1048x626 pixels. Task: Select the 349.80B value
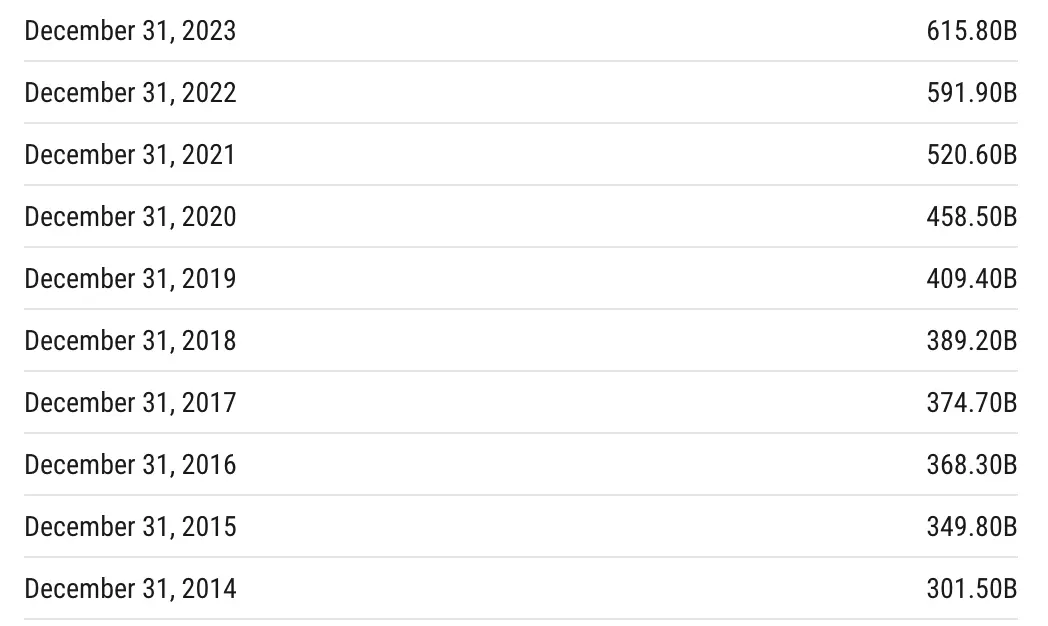(x=971, y=527)
